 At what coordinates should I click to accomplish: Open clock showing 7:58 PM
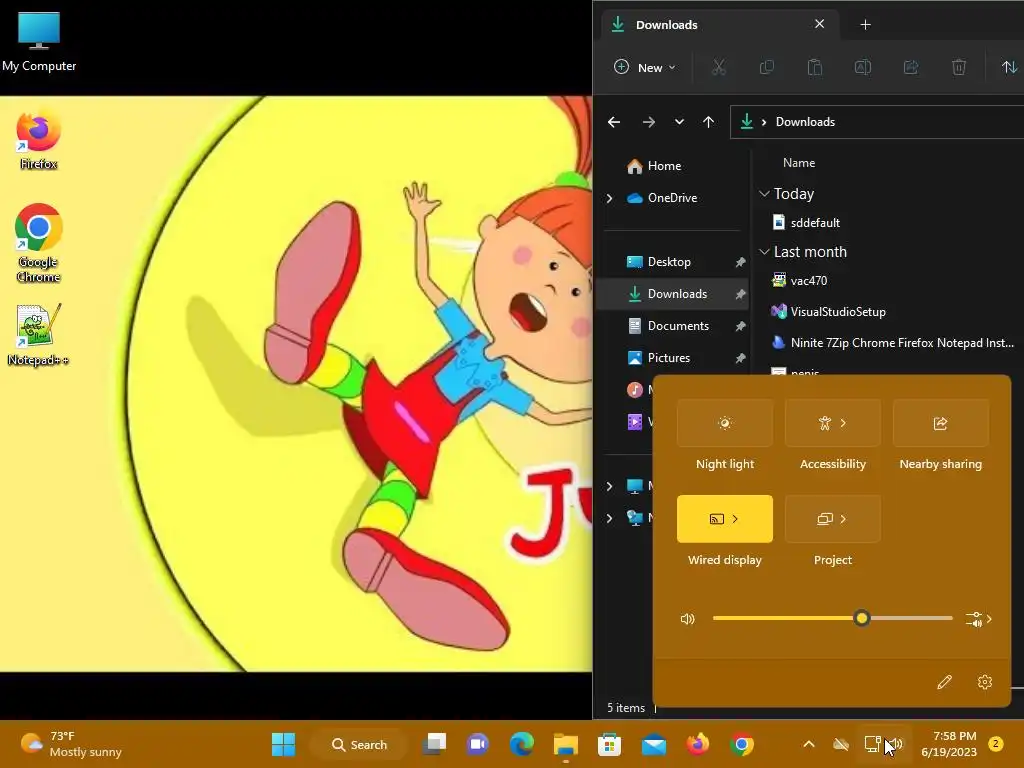tap(950, 744)
